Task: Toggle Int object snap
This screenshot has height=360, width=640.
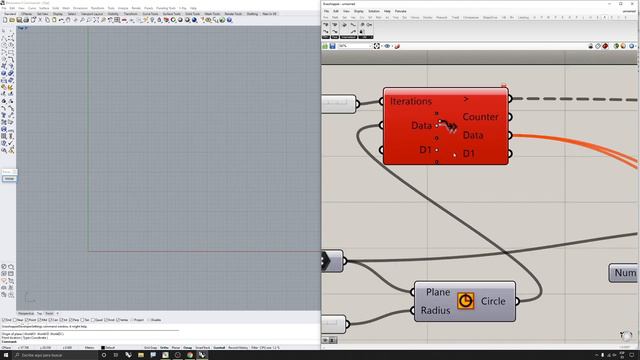Action: [x=64, y=320]
